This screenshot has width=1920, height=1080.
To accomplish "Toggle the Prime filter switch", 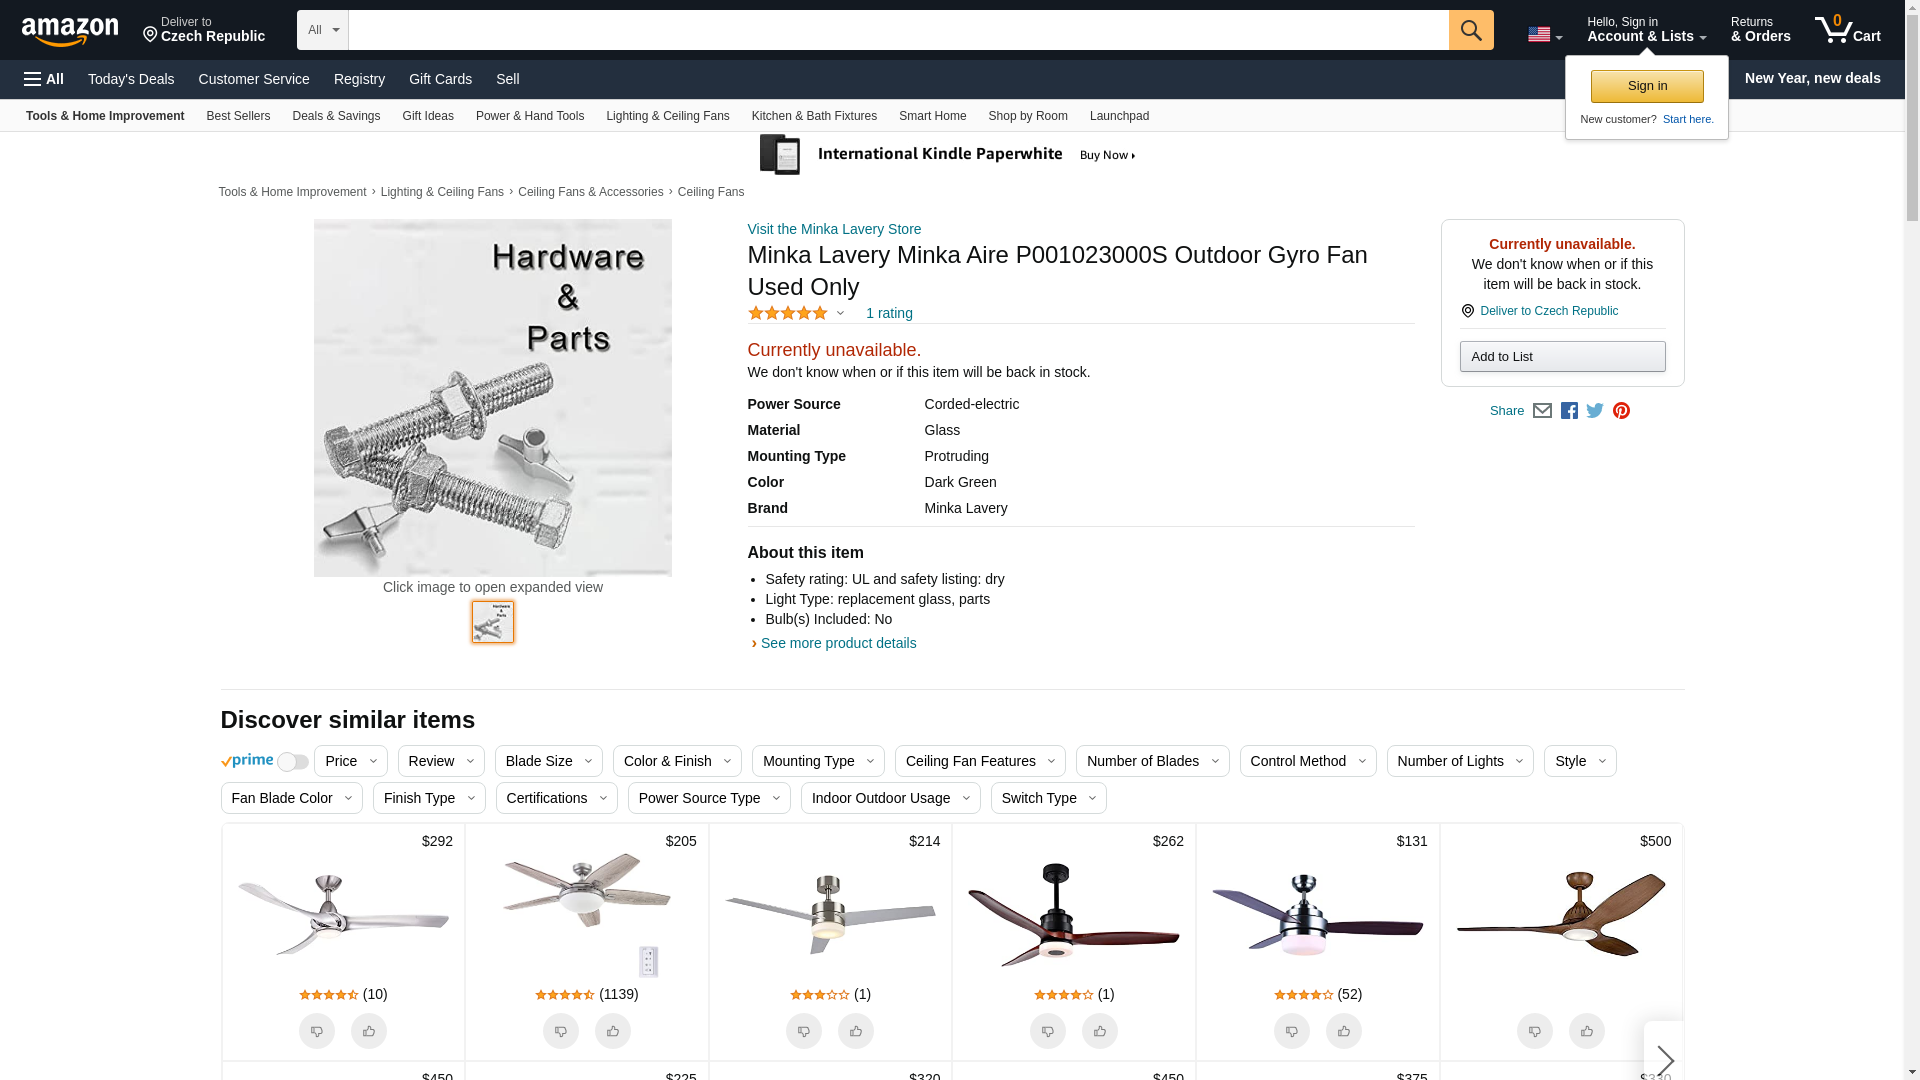I will 292,762.
